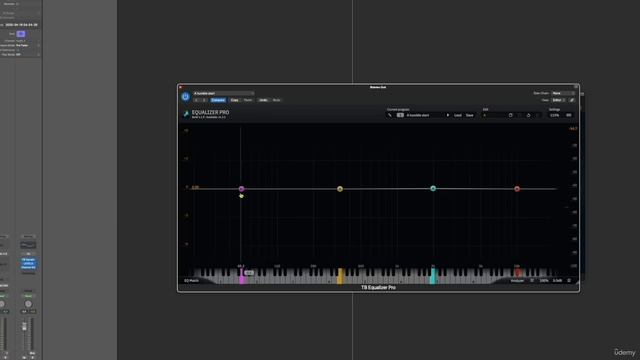Click the 0.0dB output gain value
Image resolution: width=640 pixels, height=360 pixels.
(x=557, y=281)
